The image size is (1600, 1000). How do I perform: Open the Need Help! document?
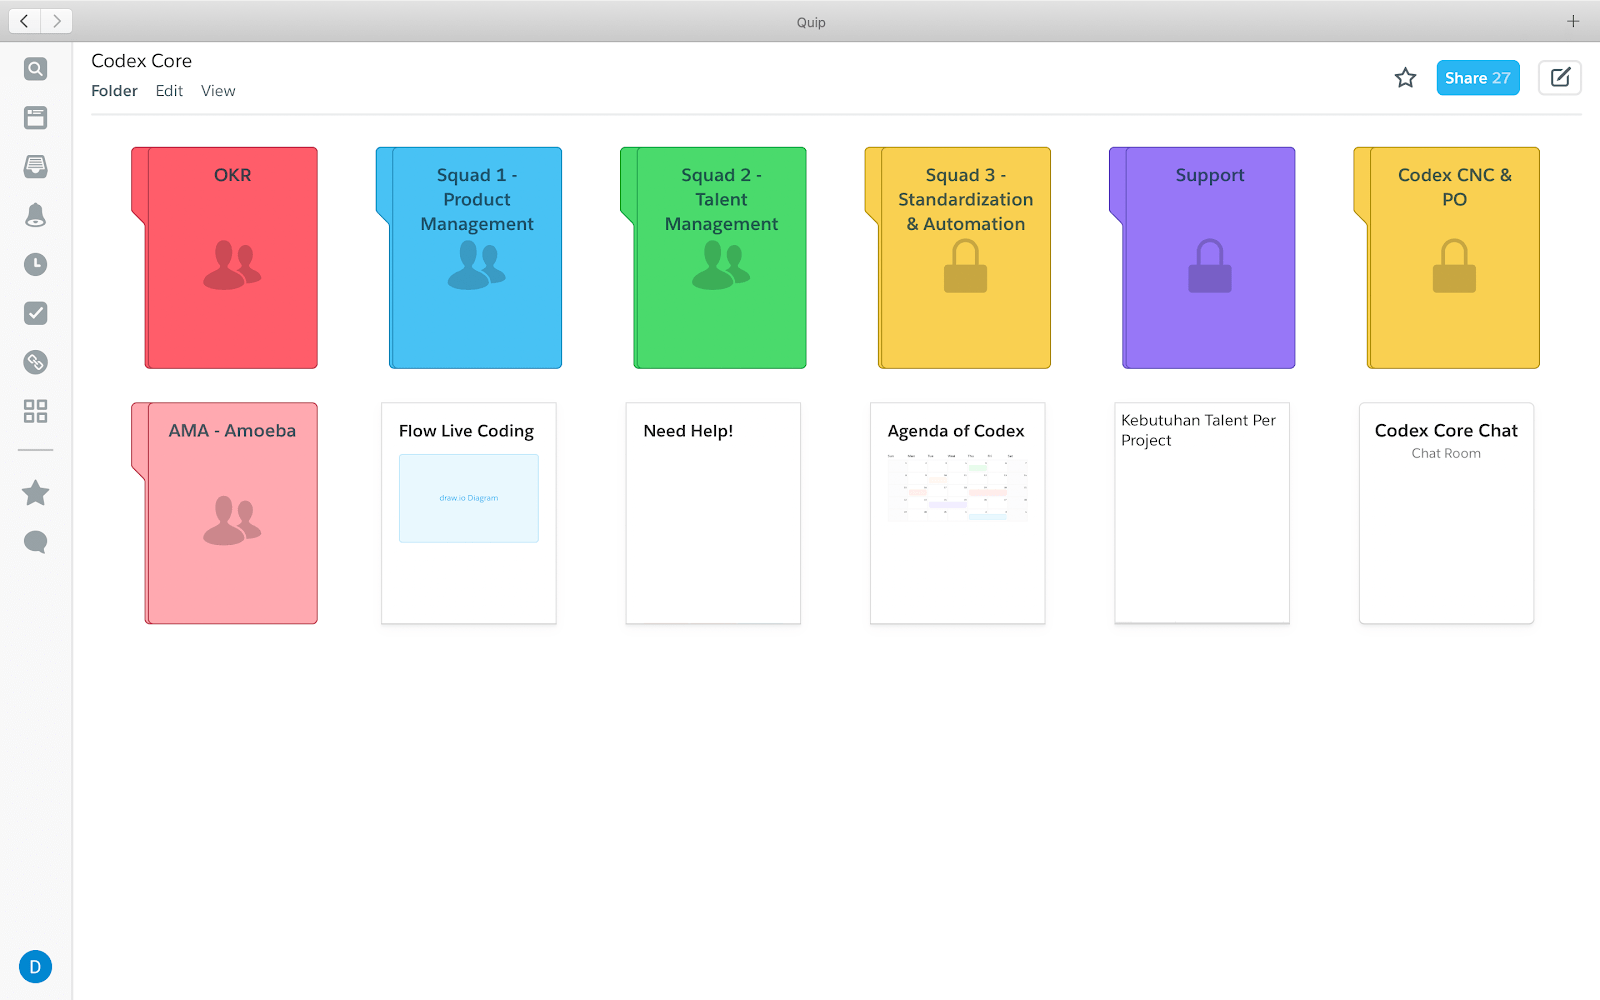(x=713, y=513)
